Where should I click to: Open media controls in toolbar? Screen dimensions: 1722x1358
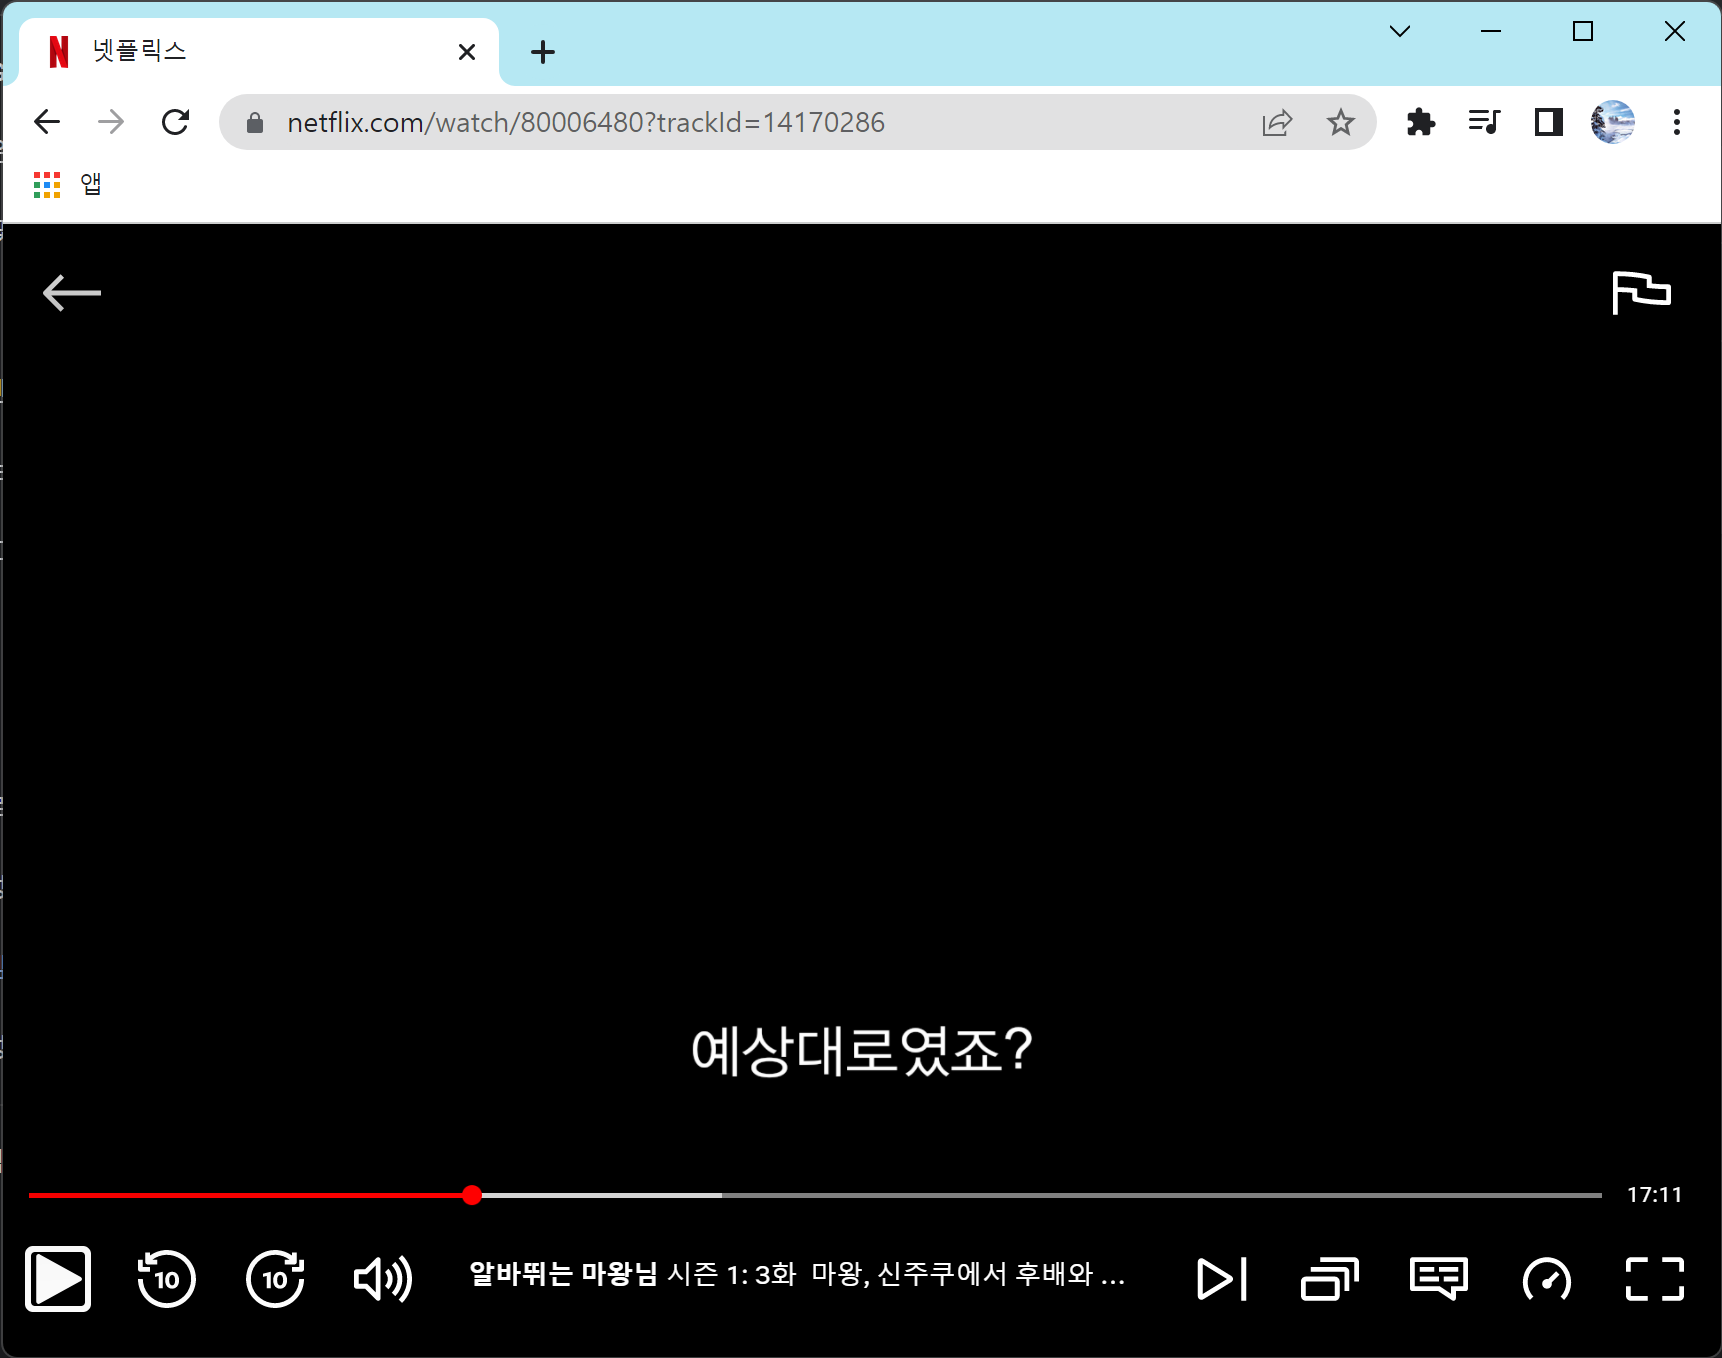(x=1484, y=122)
